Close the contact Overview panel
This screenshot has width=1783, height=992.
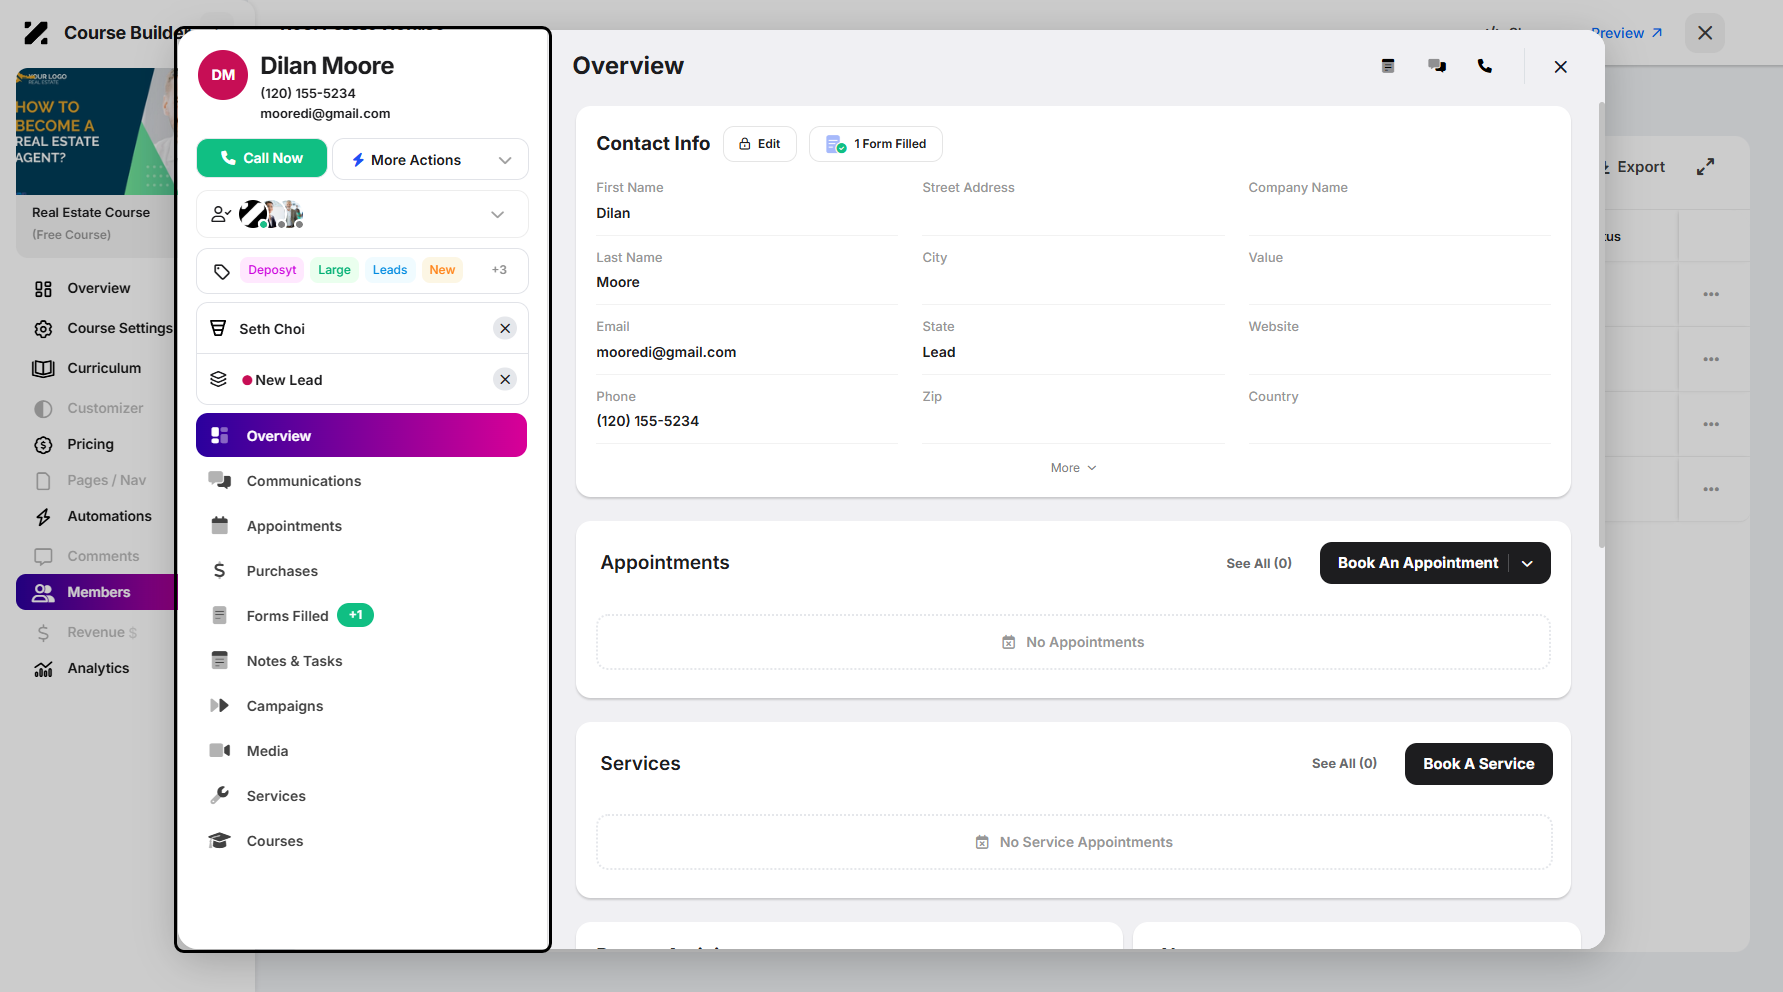(1560, 67)
